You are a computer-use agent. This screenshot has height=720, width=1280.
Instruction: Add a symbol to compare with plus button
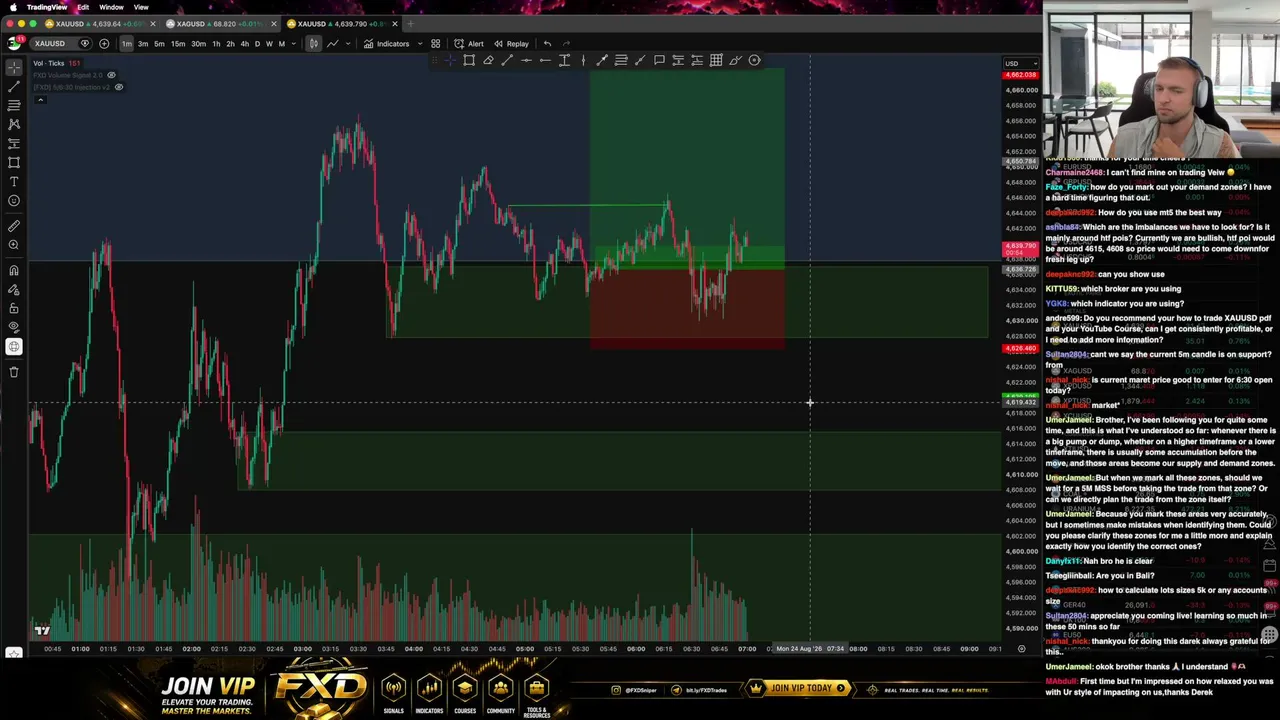[104, 44]
